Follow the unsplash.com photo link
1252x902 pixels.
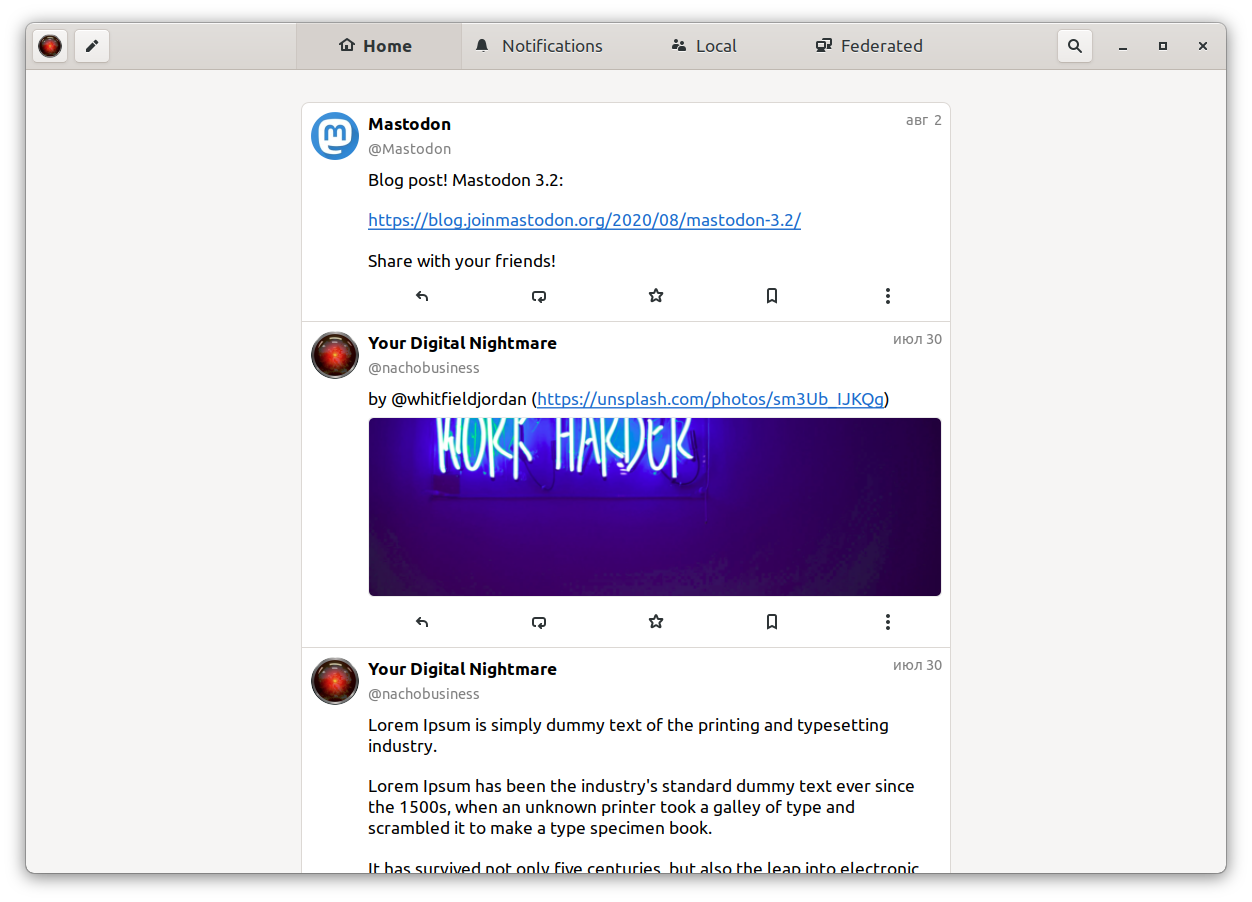pos(710,399)
